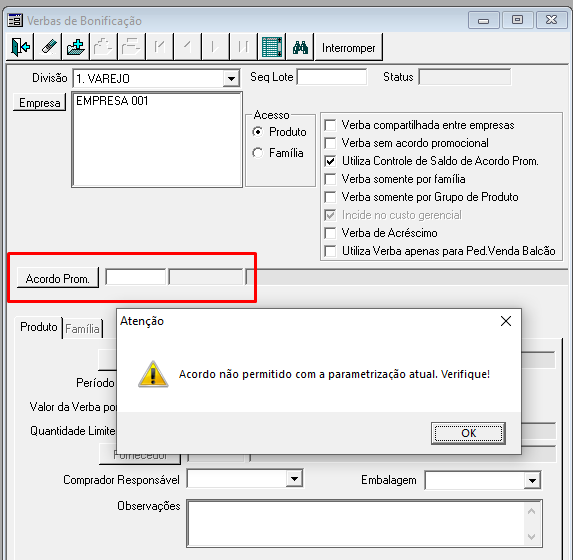Open the Comprador Responsável dropdown
573x560 pixels.
[294, 479]
